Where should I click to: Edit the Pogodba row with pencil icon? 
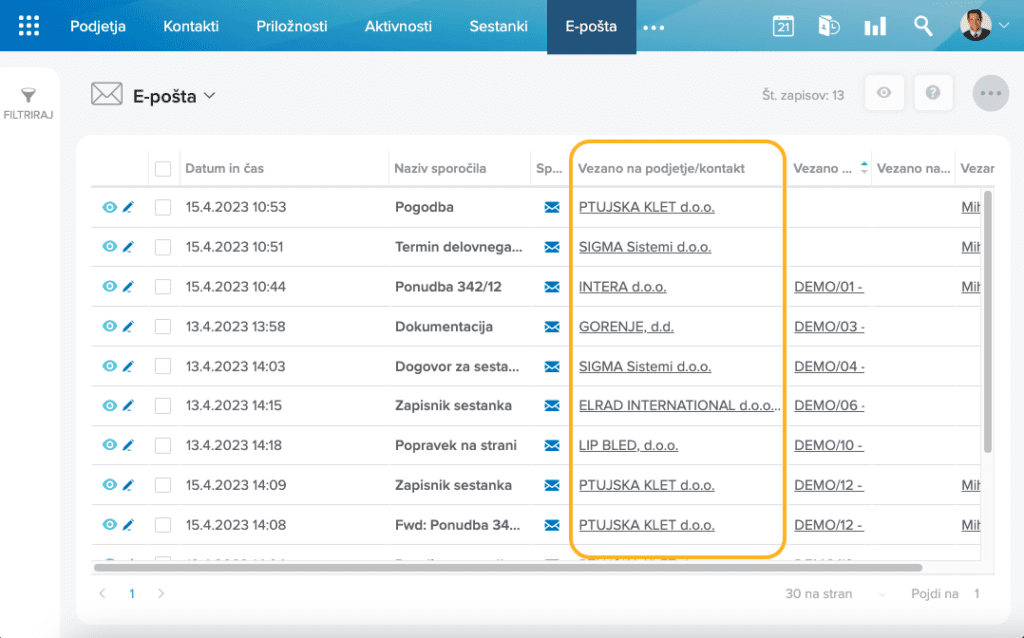coord(128,207)
